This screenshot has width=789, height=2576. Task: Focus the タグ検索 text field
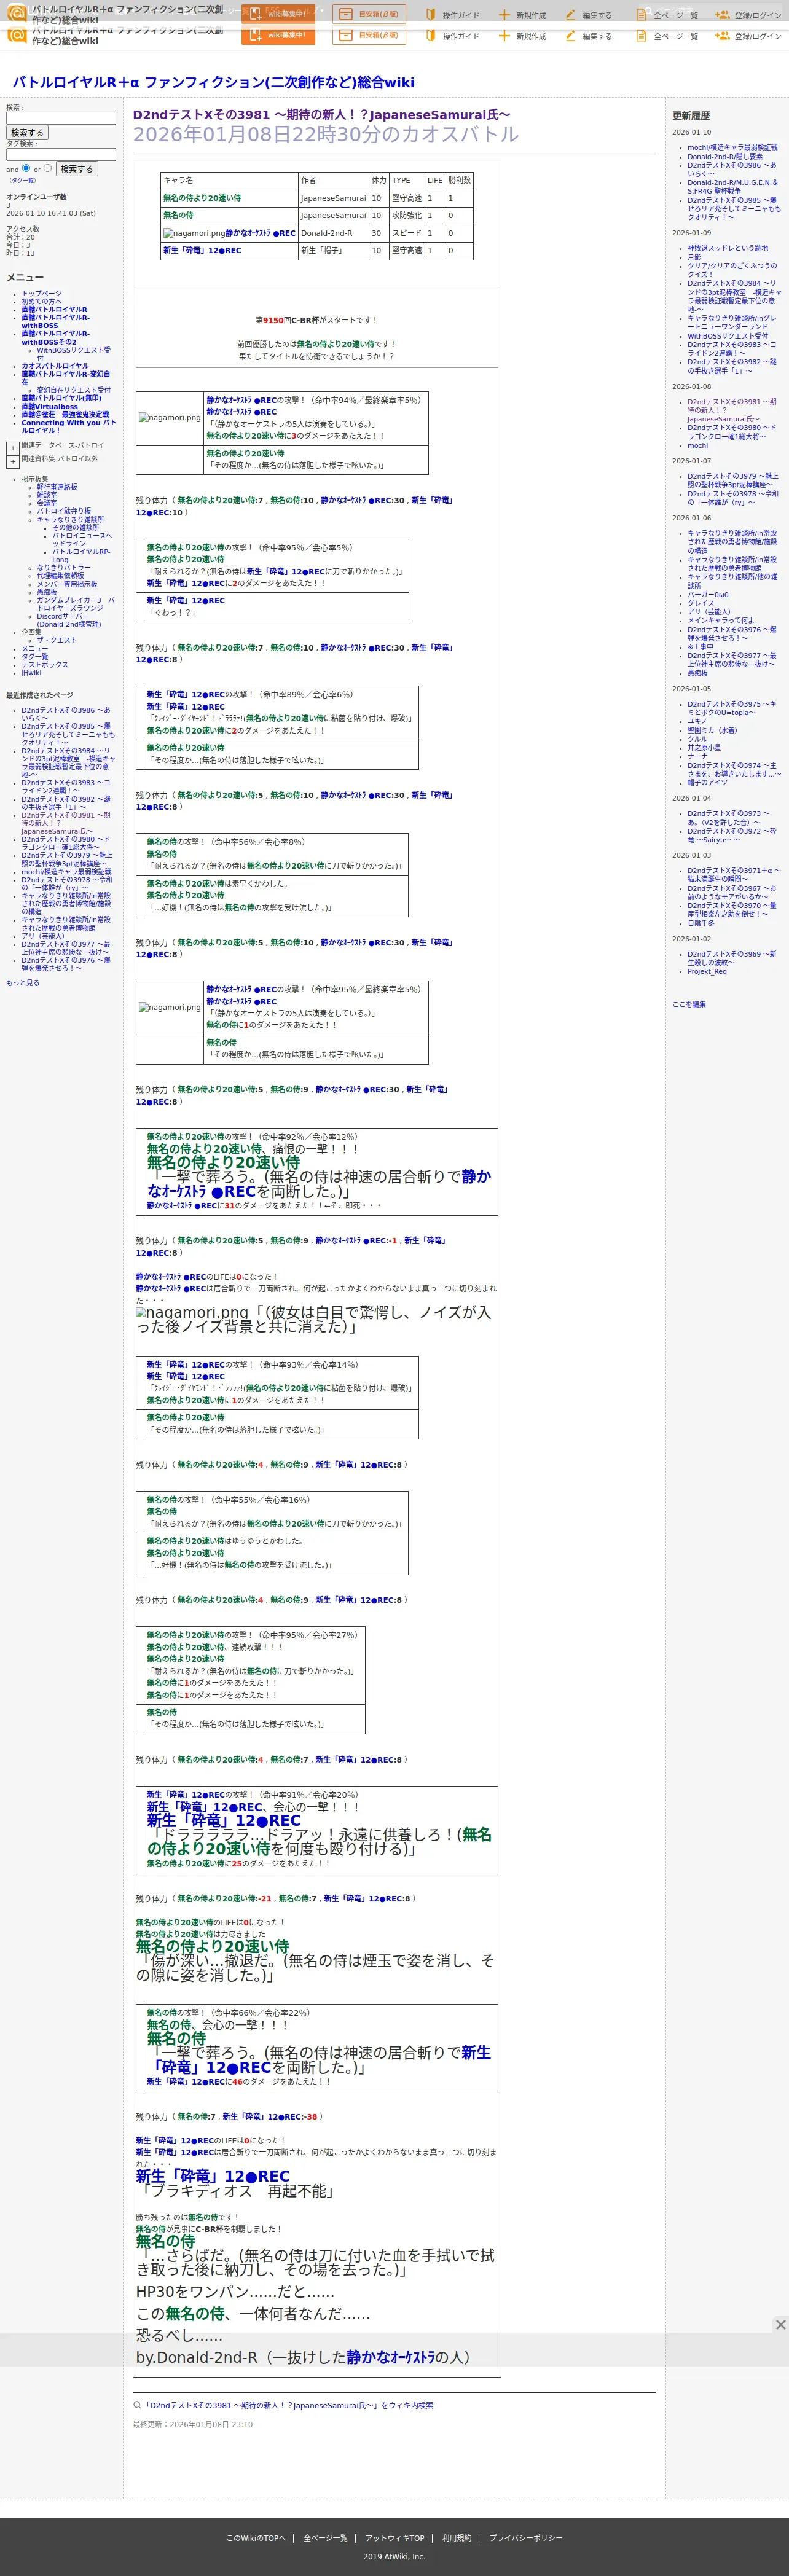tap(61, 154)
